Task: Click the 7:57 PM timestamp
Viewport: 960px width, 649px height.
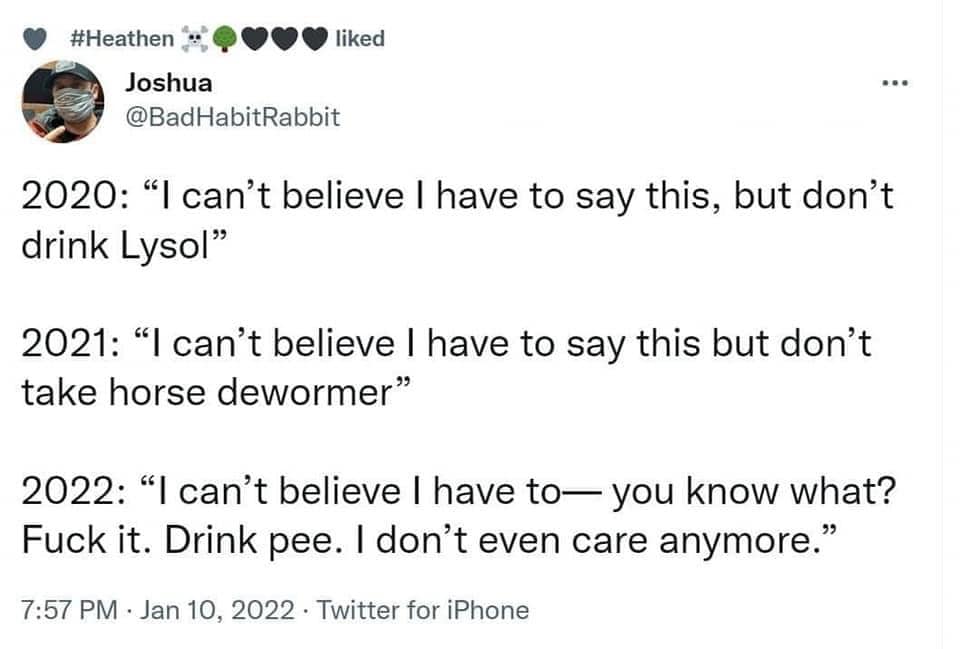Action: [62, 609]
